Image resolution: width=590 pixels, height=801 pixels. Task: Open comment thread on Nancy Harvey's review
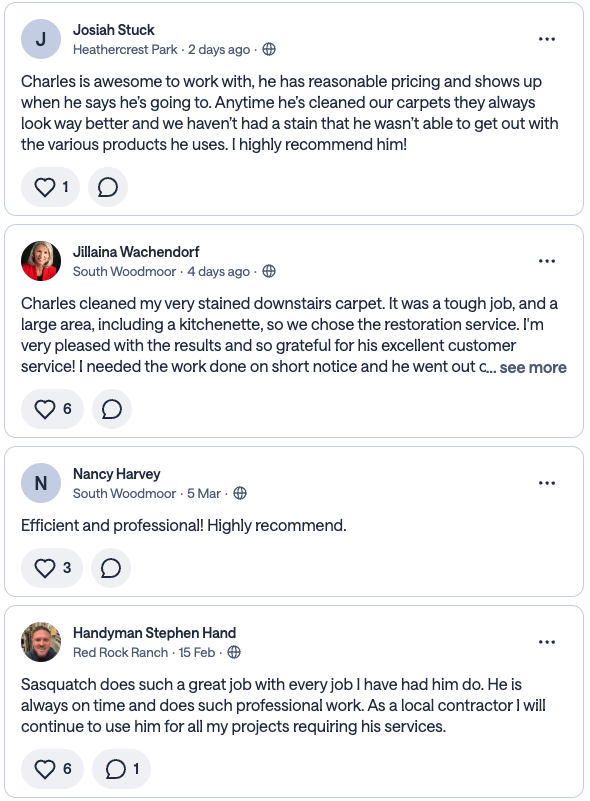tap(110, 568)
